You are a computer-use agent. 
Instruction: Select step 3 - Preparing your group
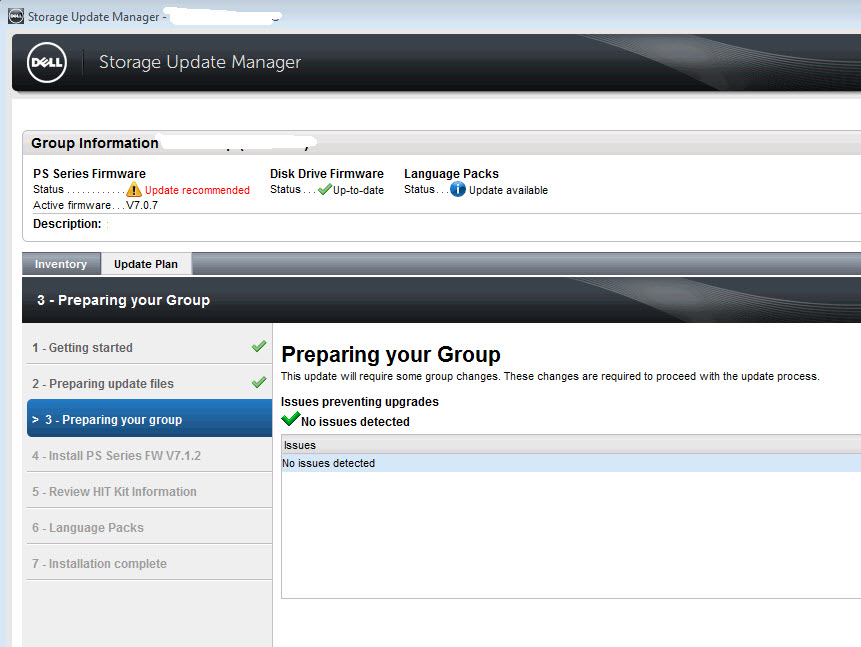[x=149, y=419]
